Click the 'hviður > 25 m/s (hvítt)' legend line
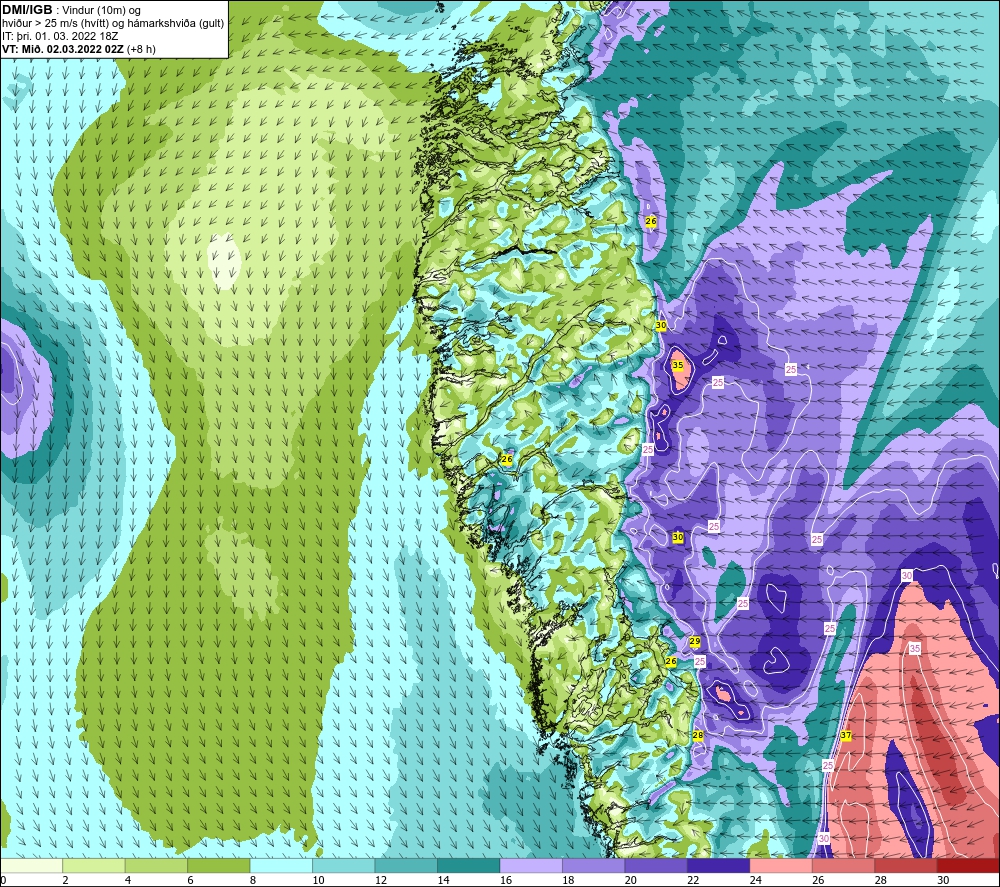The image size is (1000, 887). click(x=112, y=23)
